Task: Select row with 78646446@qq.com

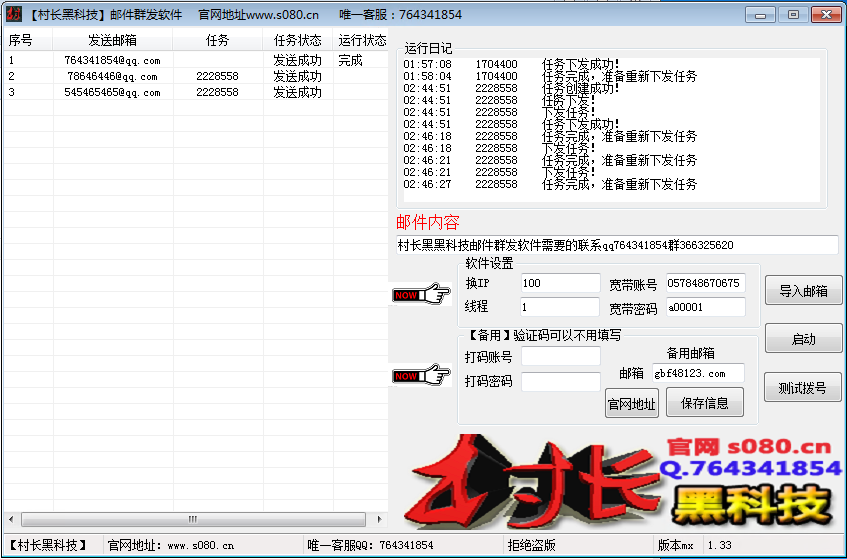Action: point(196,76)
